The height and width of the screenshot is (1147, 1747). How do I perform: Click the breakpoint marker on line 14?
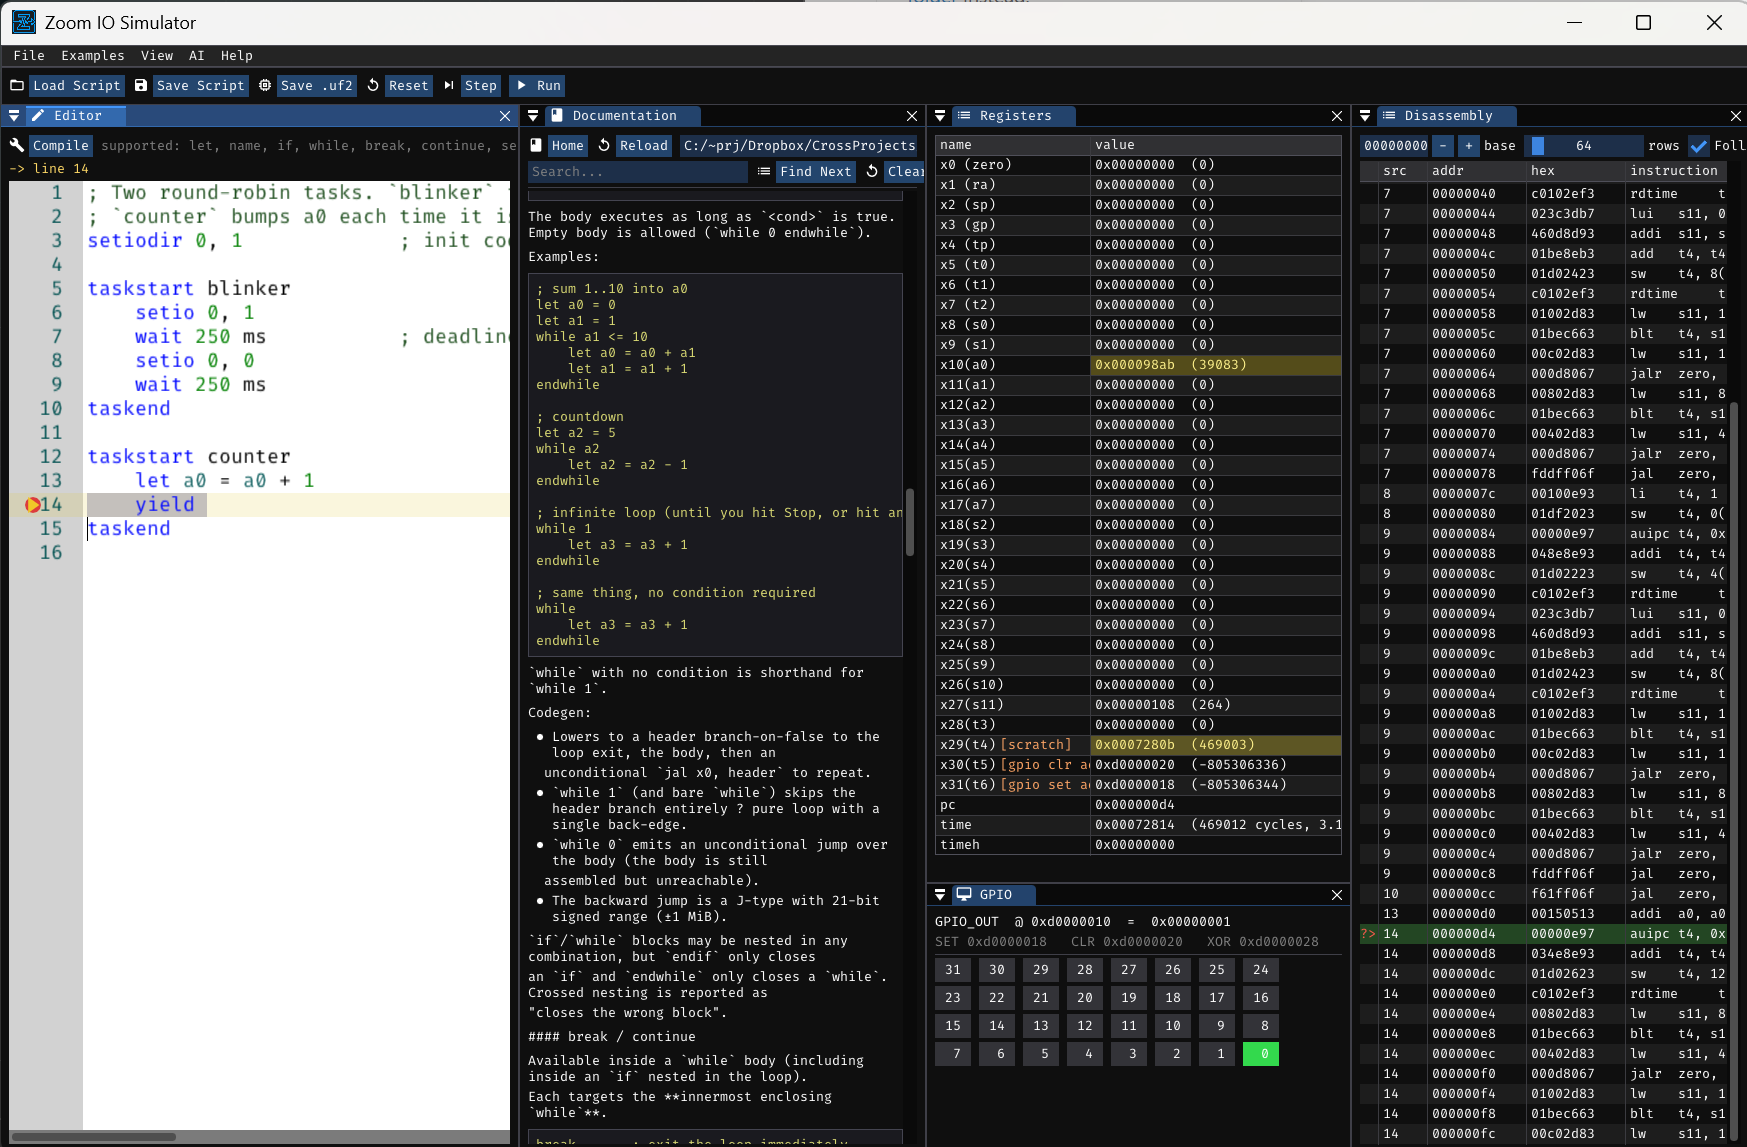[33, 505]
